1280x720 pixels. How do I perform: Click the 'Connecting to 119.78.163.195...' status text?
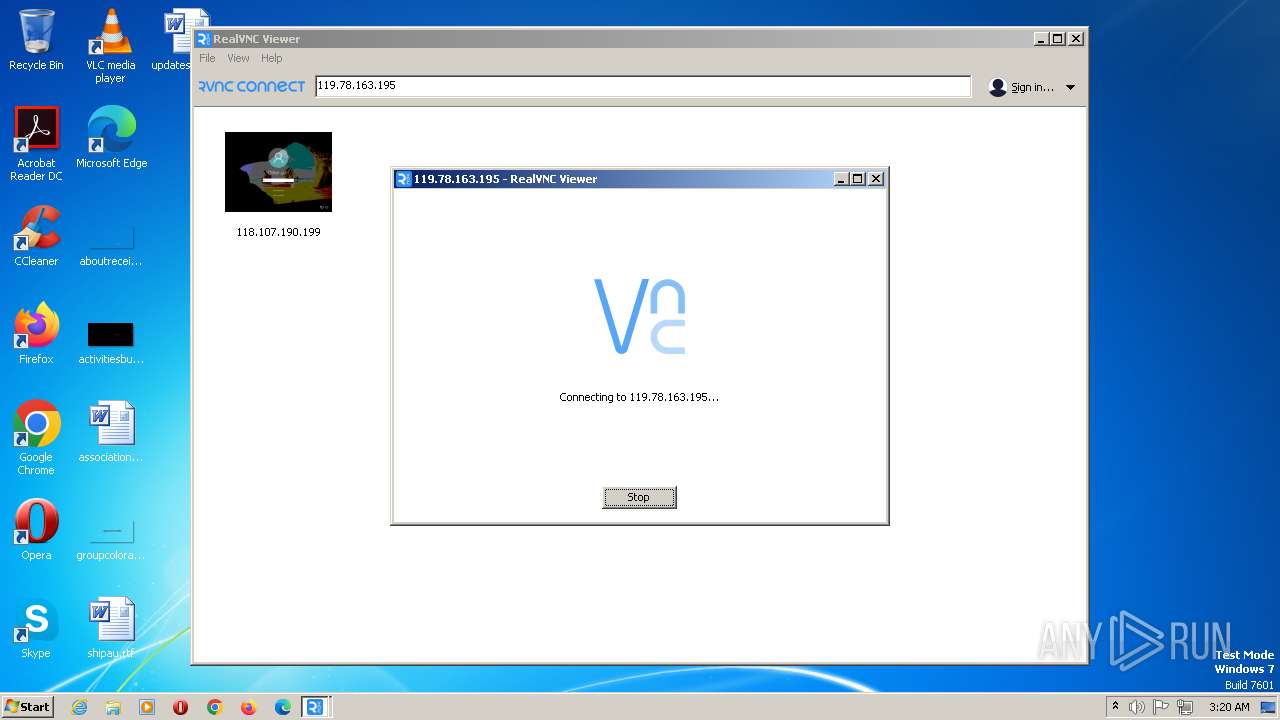pos(639,397)
